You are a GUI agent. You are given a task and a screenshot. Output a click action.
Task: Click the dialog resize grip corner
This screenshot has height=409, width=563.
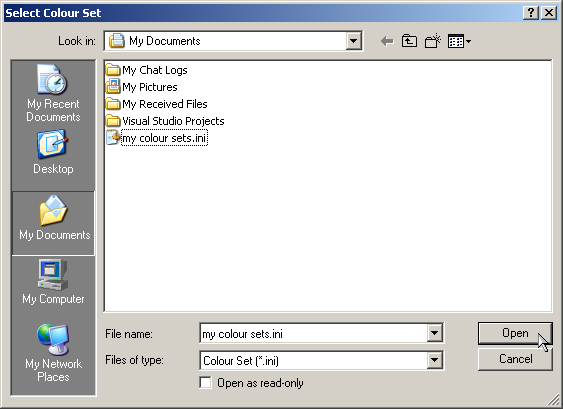click(554, 400)
